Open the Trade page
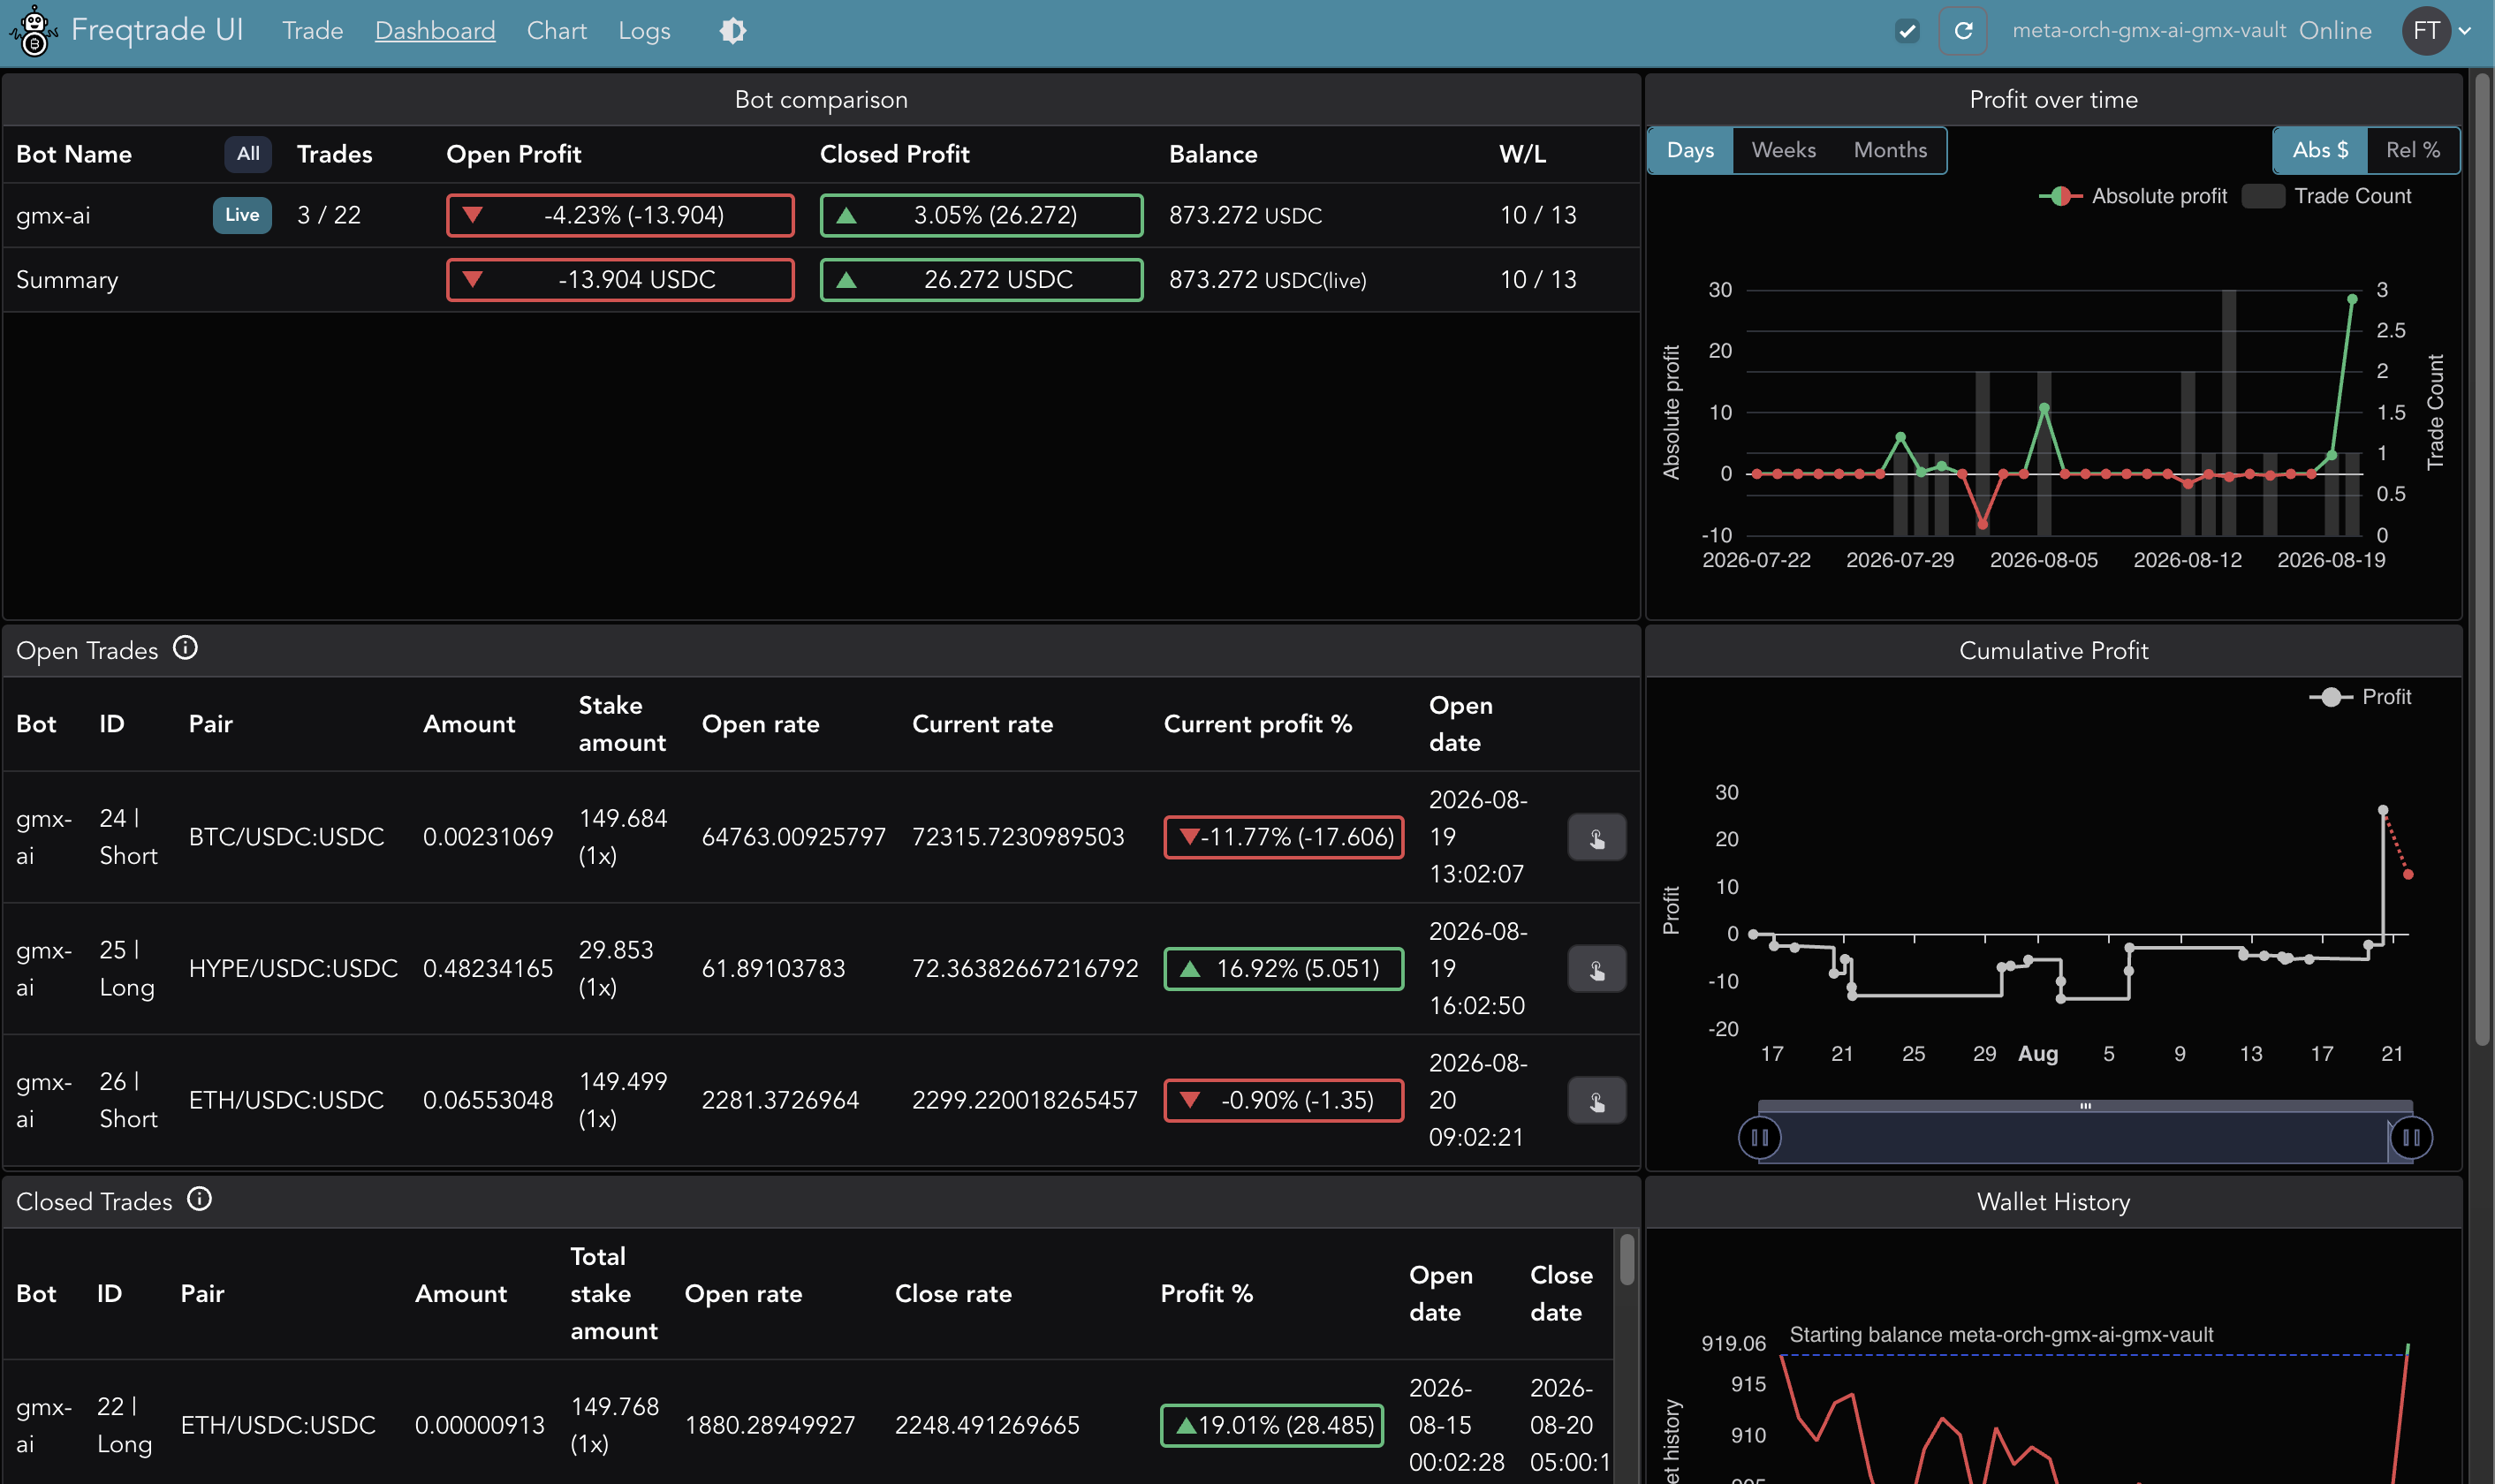The width and height of the screenshot is (2495, 1484). tap(313, 31)
